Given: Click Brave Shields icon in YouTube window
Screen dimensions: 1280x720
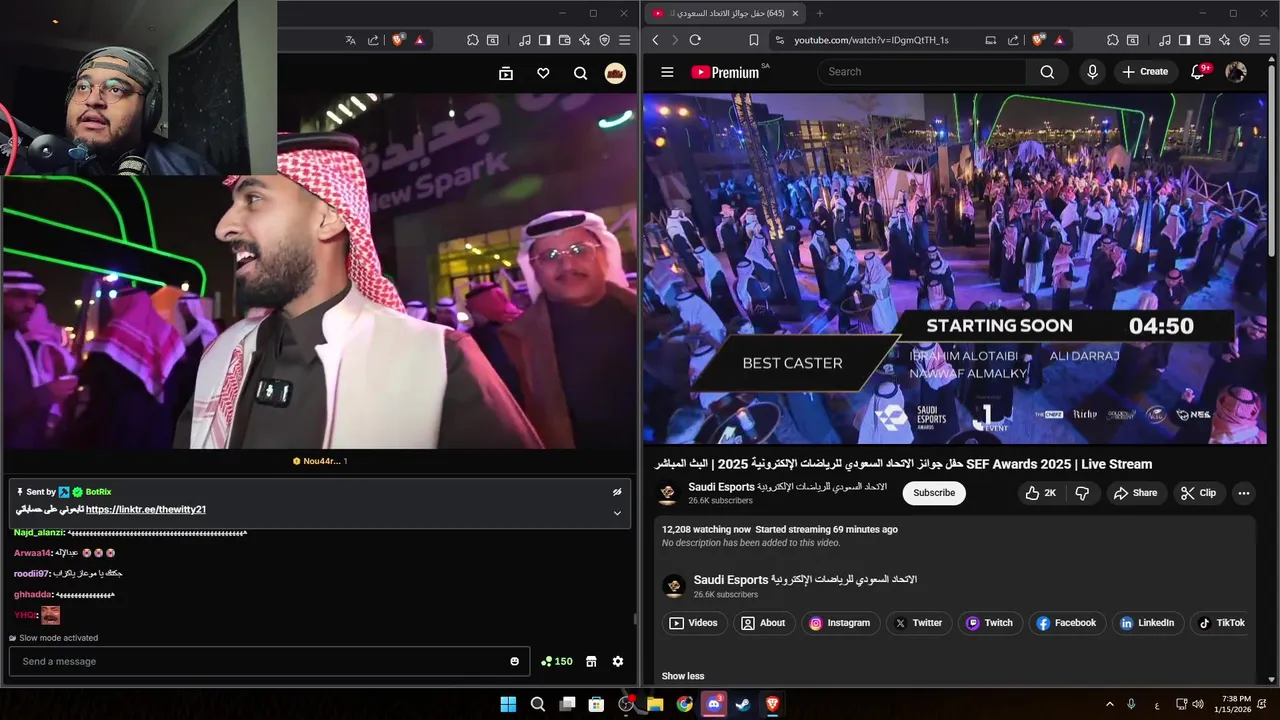Looking at the screenshot, I should click(x=1038, y=40).
